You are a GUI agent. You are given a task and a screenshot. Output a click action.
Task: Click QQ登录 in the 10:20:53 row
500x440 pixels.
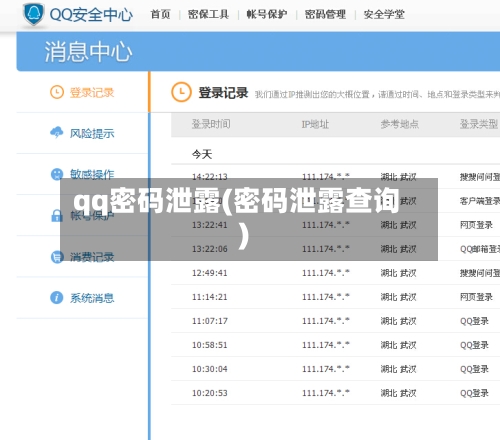tap(474, 393)
